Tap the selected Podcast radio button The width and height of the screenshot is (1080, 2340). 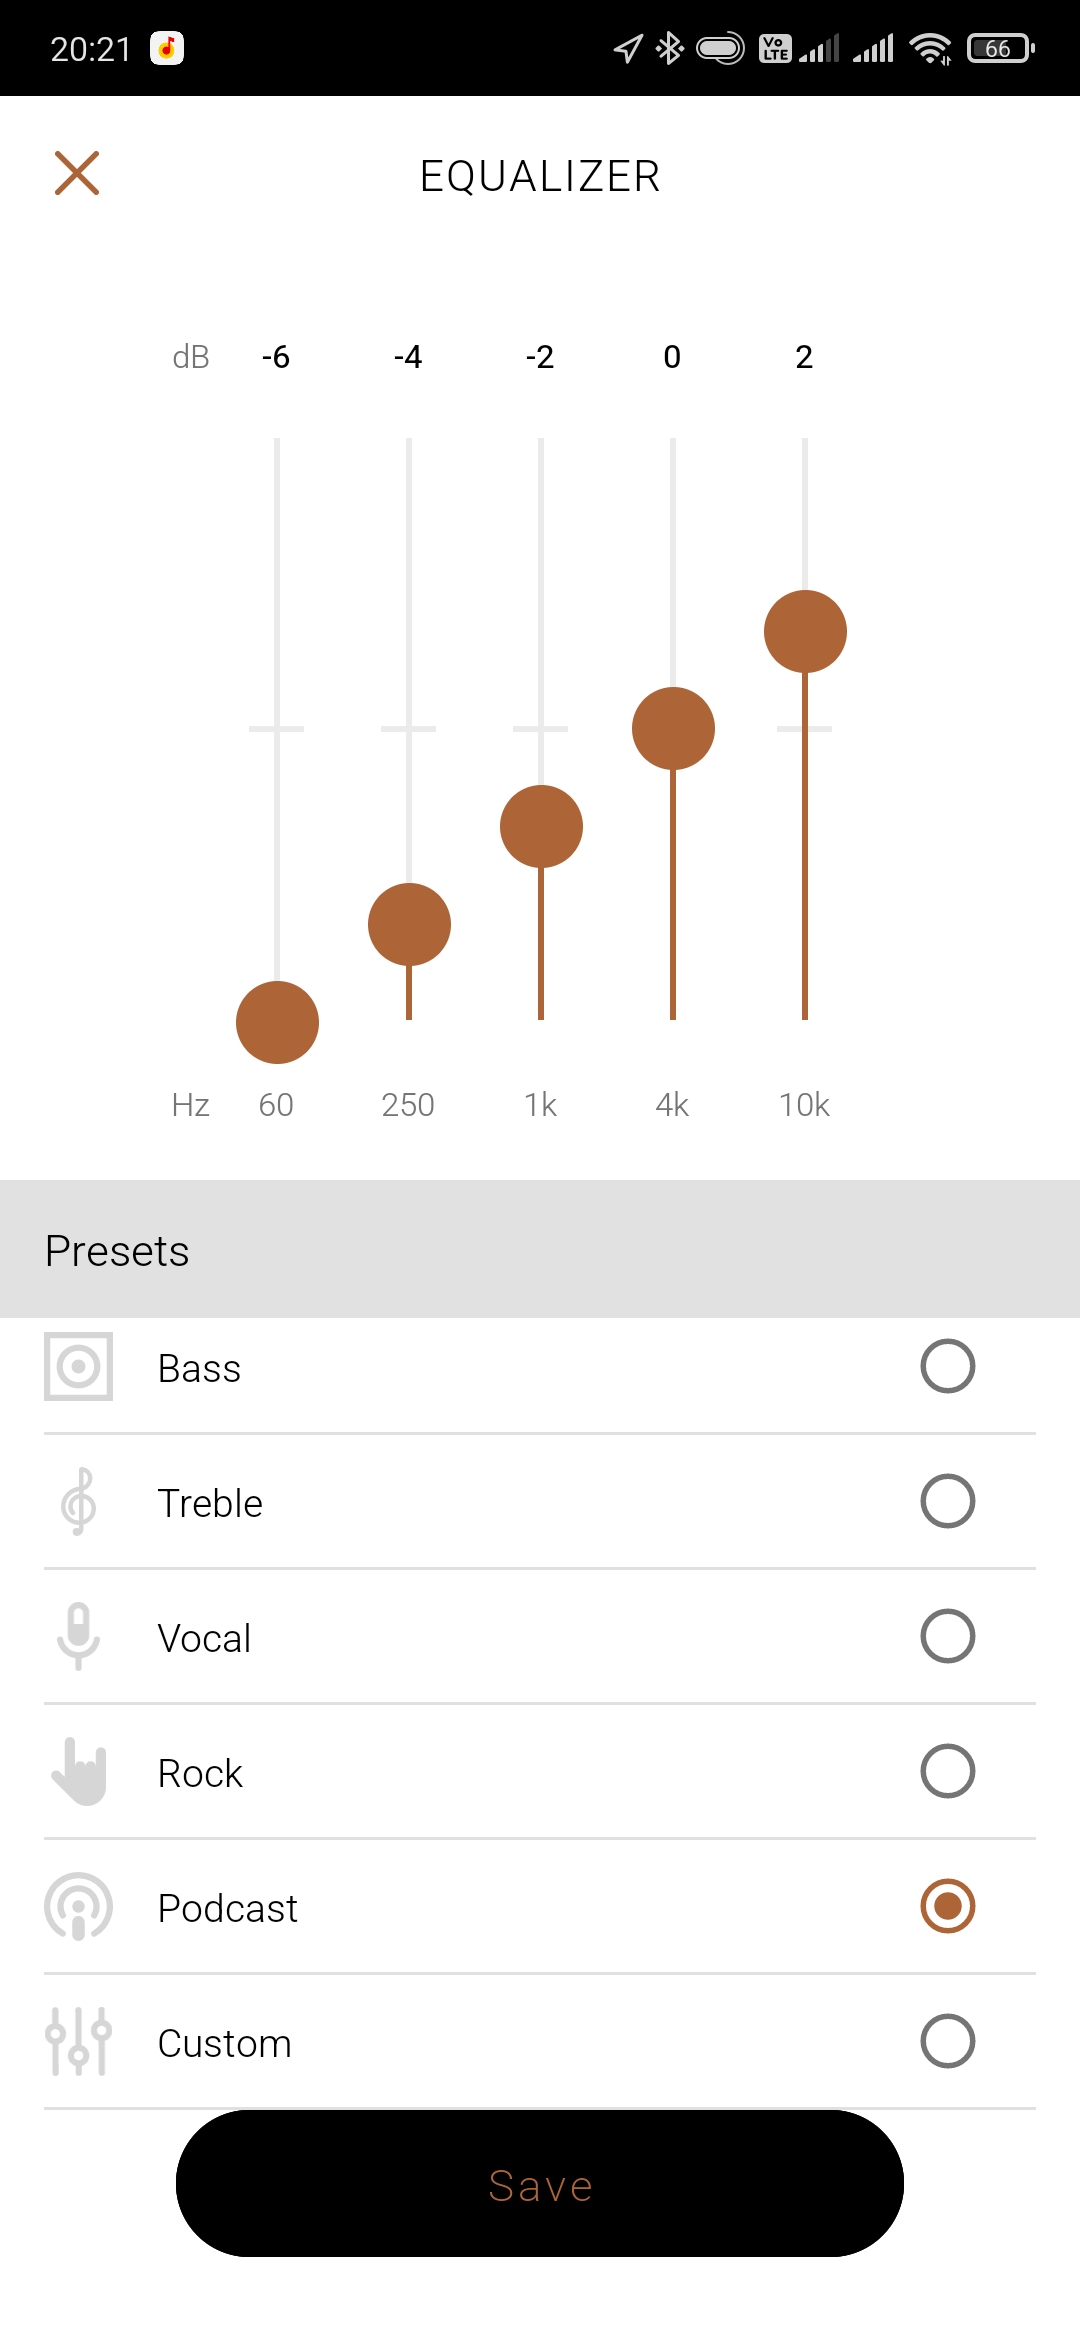(x=947, y=1907)
